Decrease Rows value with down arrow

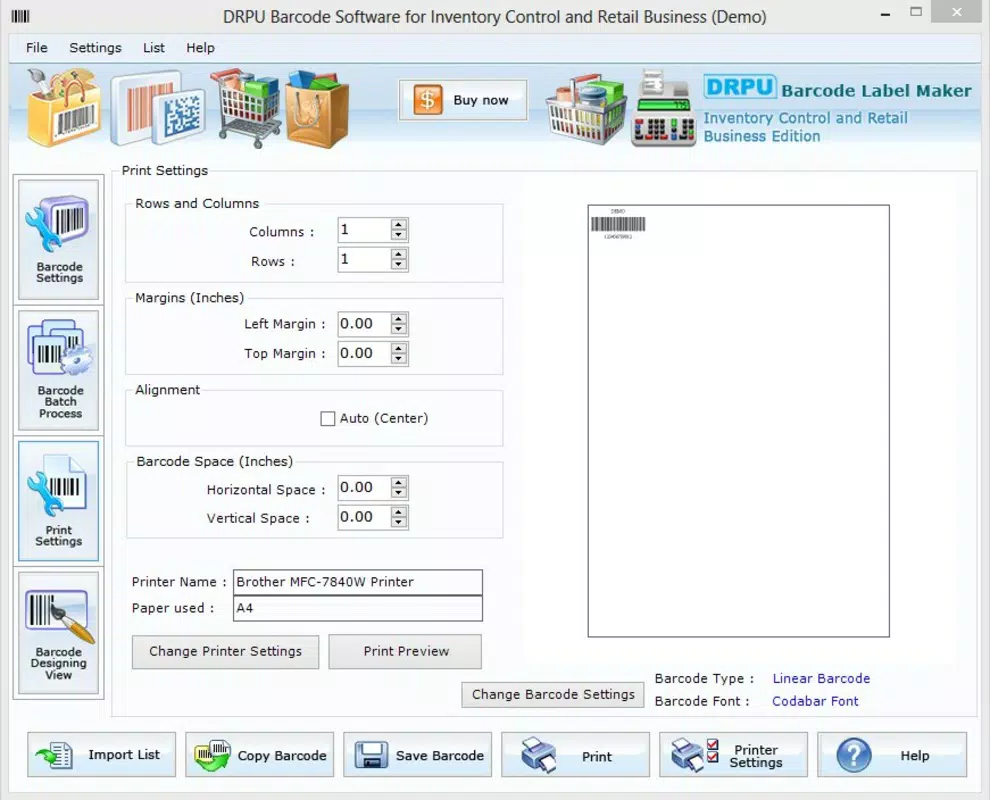(398, 265)
